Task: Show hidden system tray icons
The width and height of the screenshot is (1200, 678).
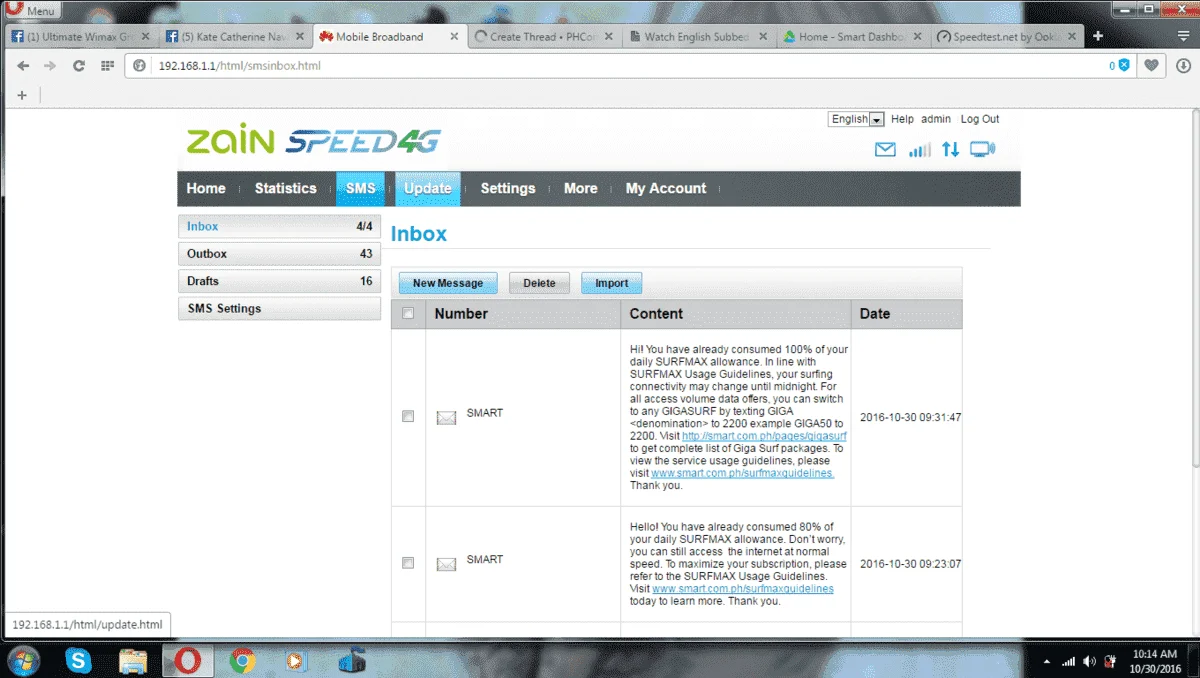Action: coord(1047,661)
